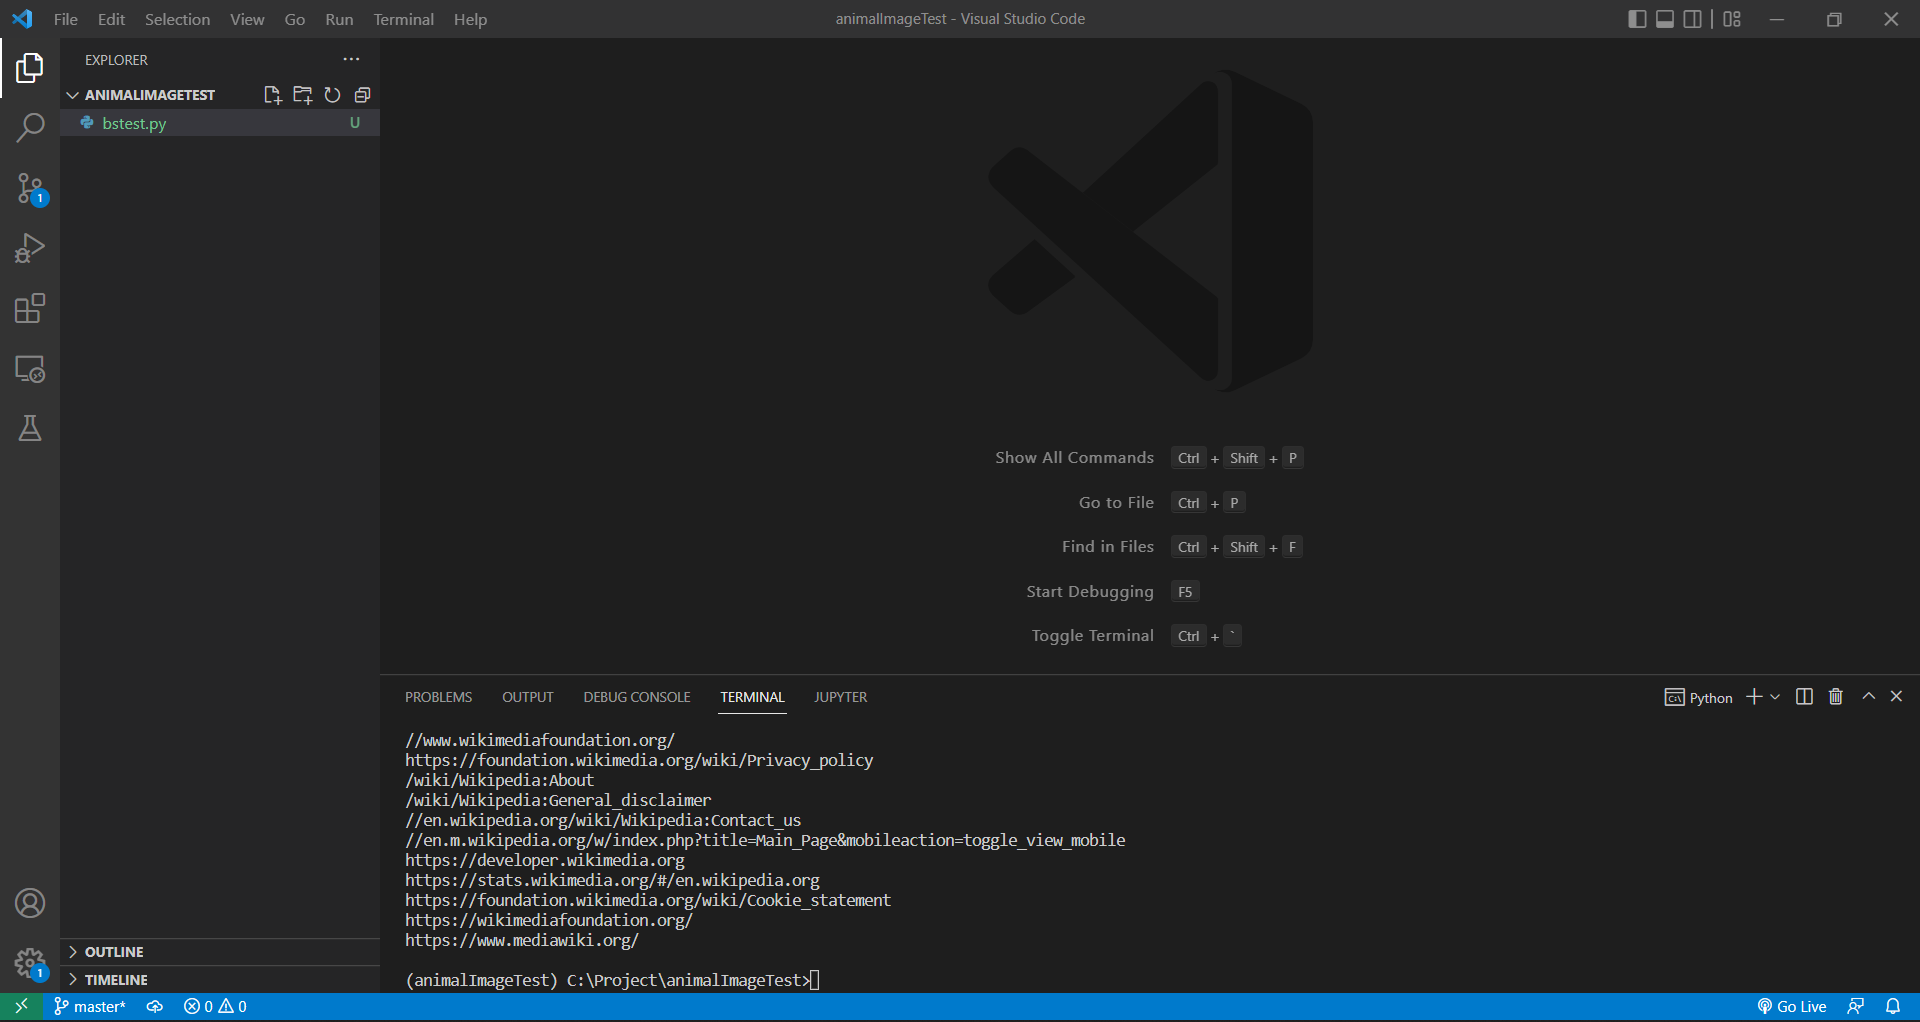The width and height of the screenshot is (1920, 1022).
Task: Create a new folder in ANIMALIMAGETEST
Action: (302, 95)
